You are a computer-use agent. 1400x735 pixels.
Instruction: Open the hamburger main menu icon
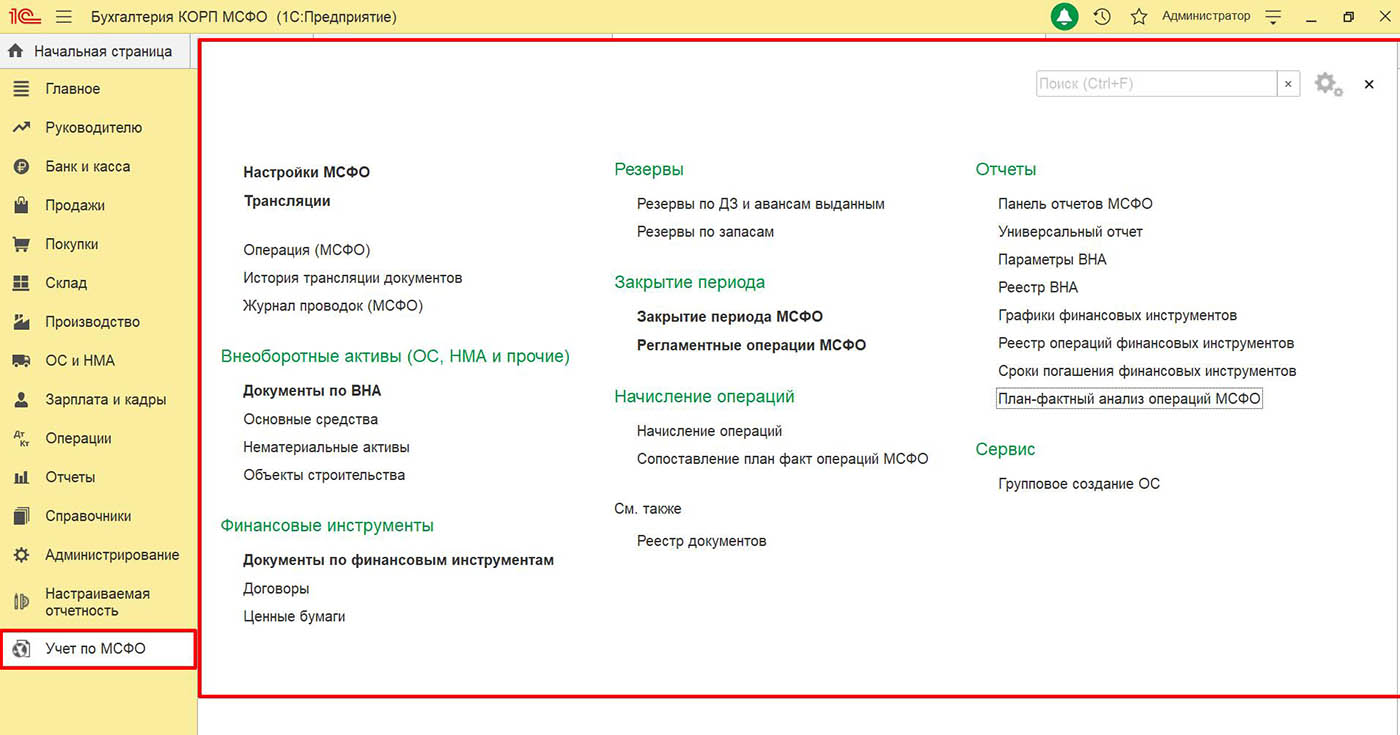coord(64,17)
